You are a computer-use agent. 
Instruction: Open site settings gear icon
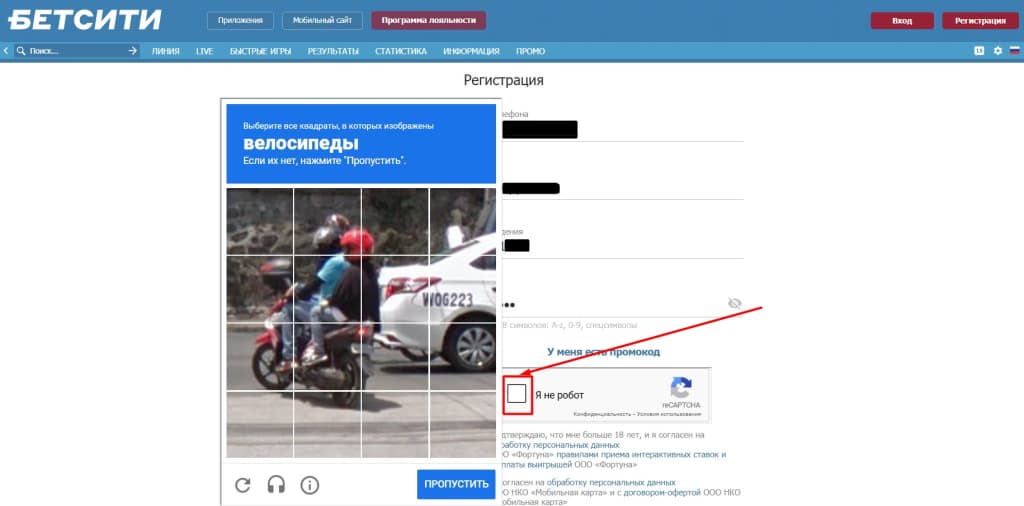point(997,51)
